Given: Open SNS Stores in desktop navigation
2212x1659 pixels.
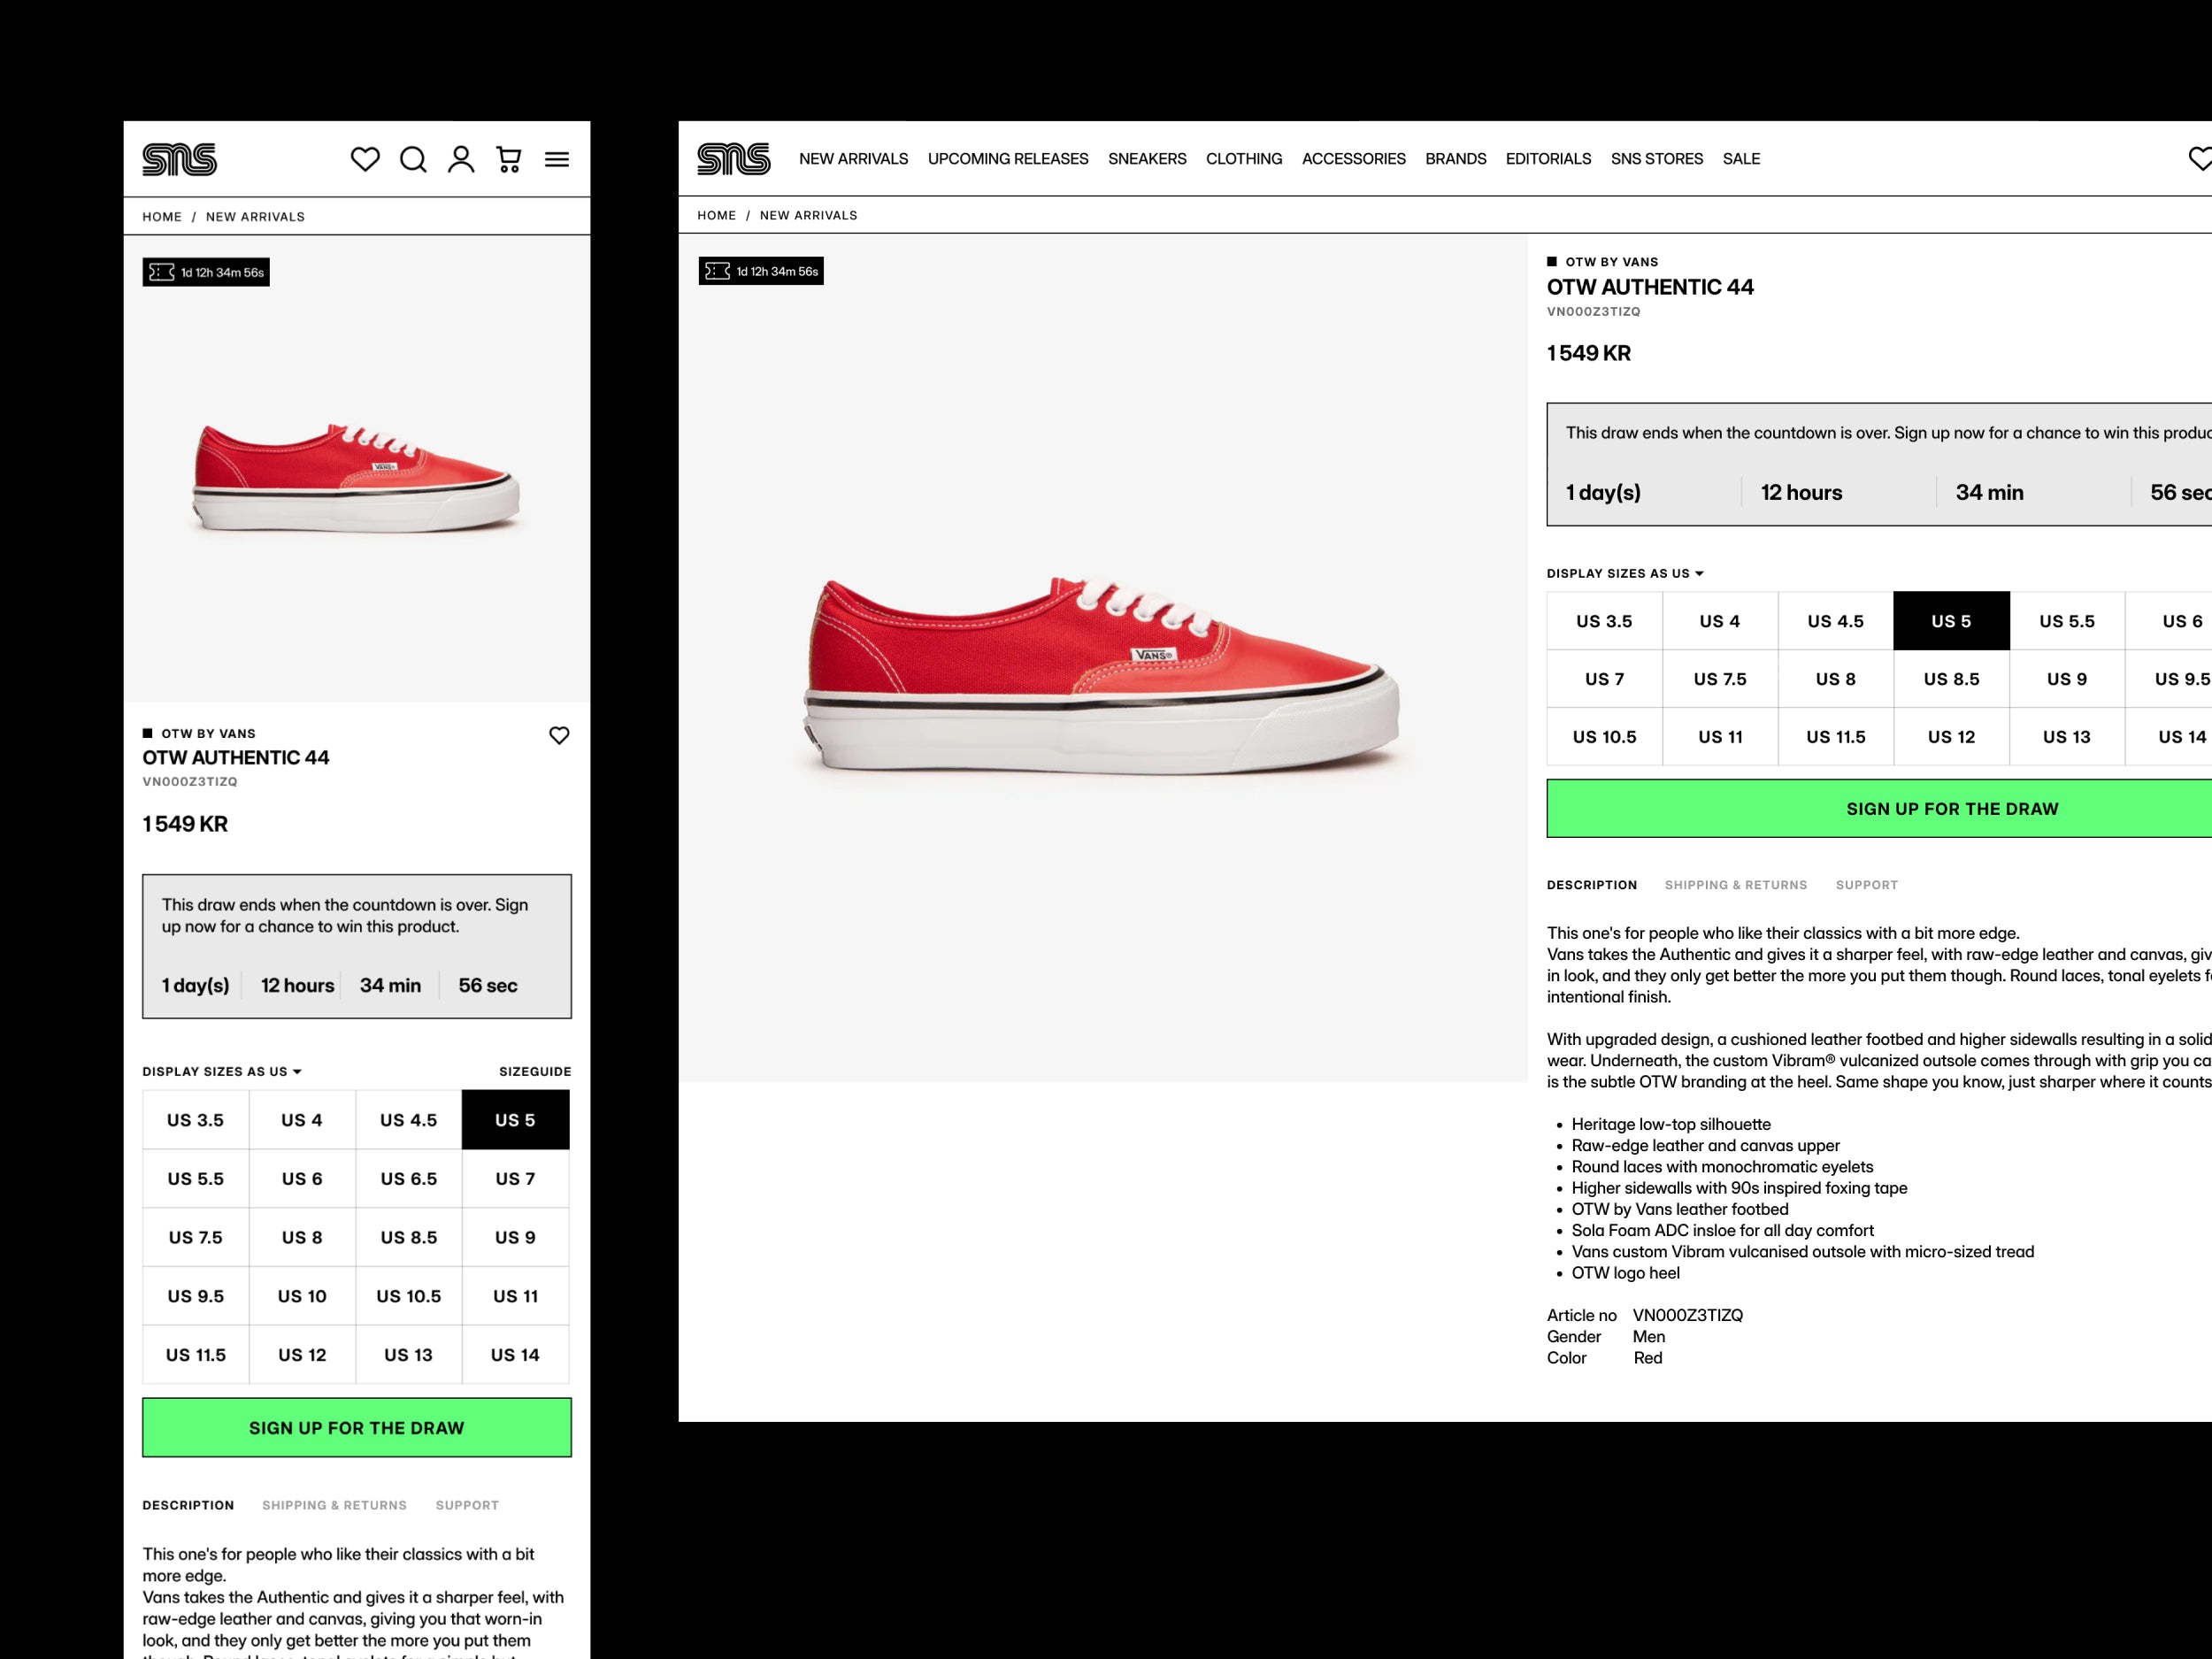Looking at the screenshot, I should [1657, 159].
